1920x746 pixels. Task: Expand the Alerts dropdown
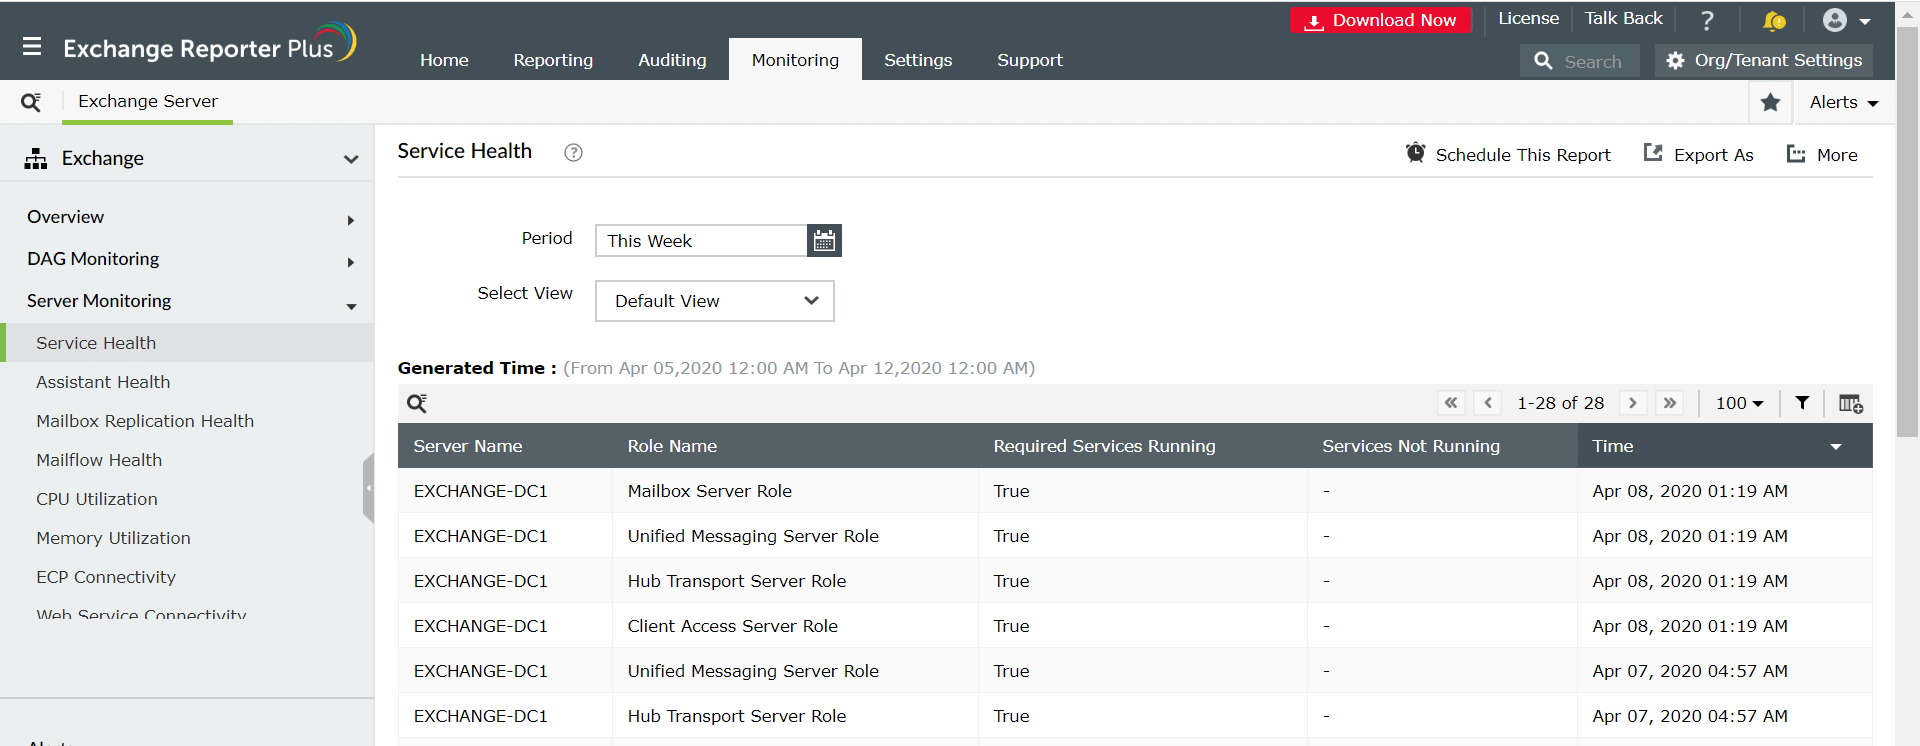(x=1843, y=102)
